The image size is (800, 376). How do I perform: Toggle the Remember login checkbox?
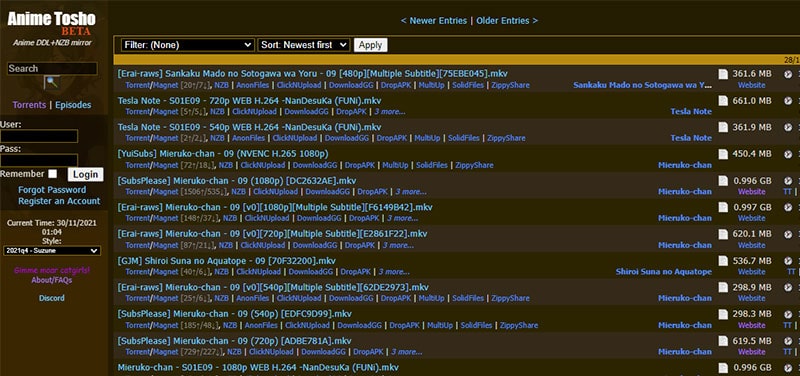pyautogui.click(x=53, y=174)
